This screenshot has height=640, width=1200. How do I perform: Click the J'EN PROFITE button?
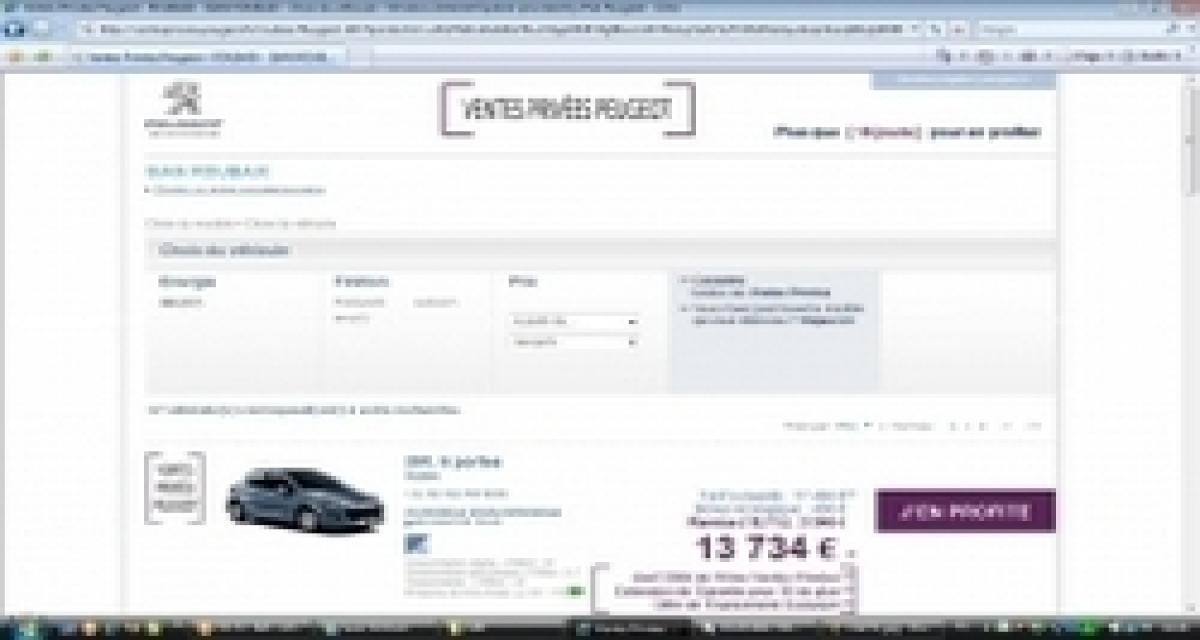(964, 511)
